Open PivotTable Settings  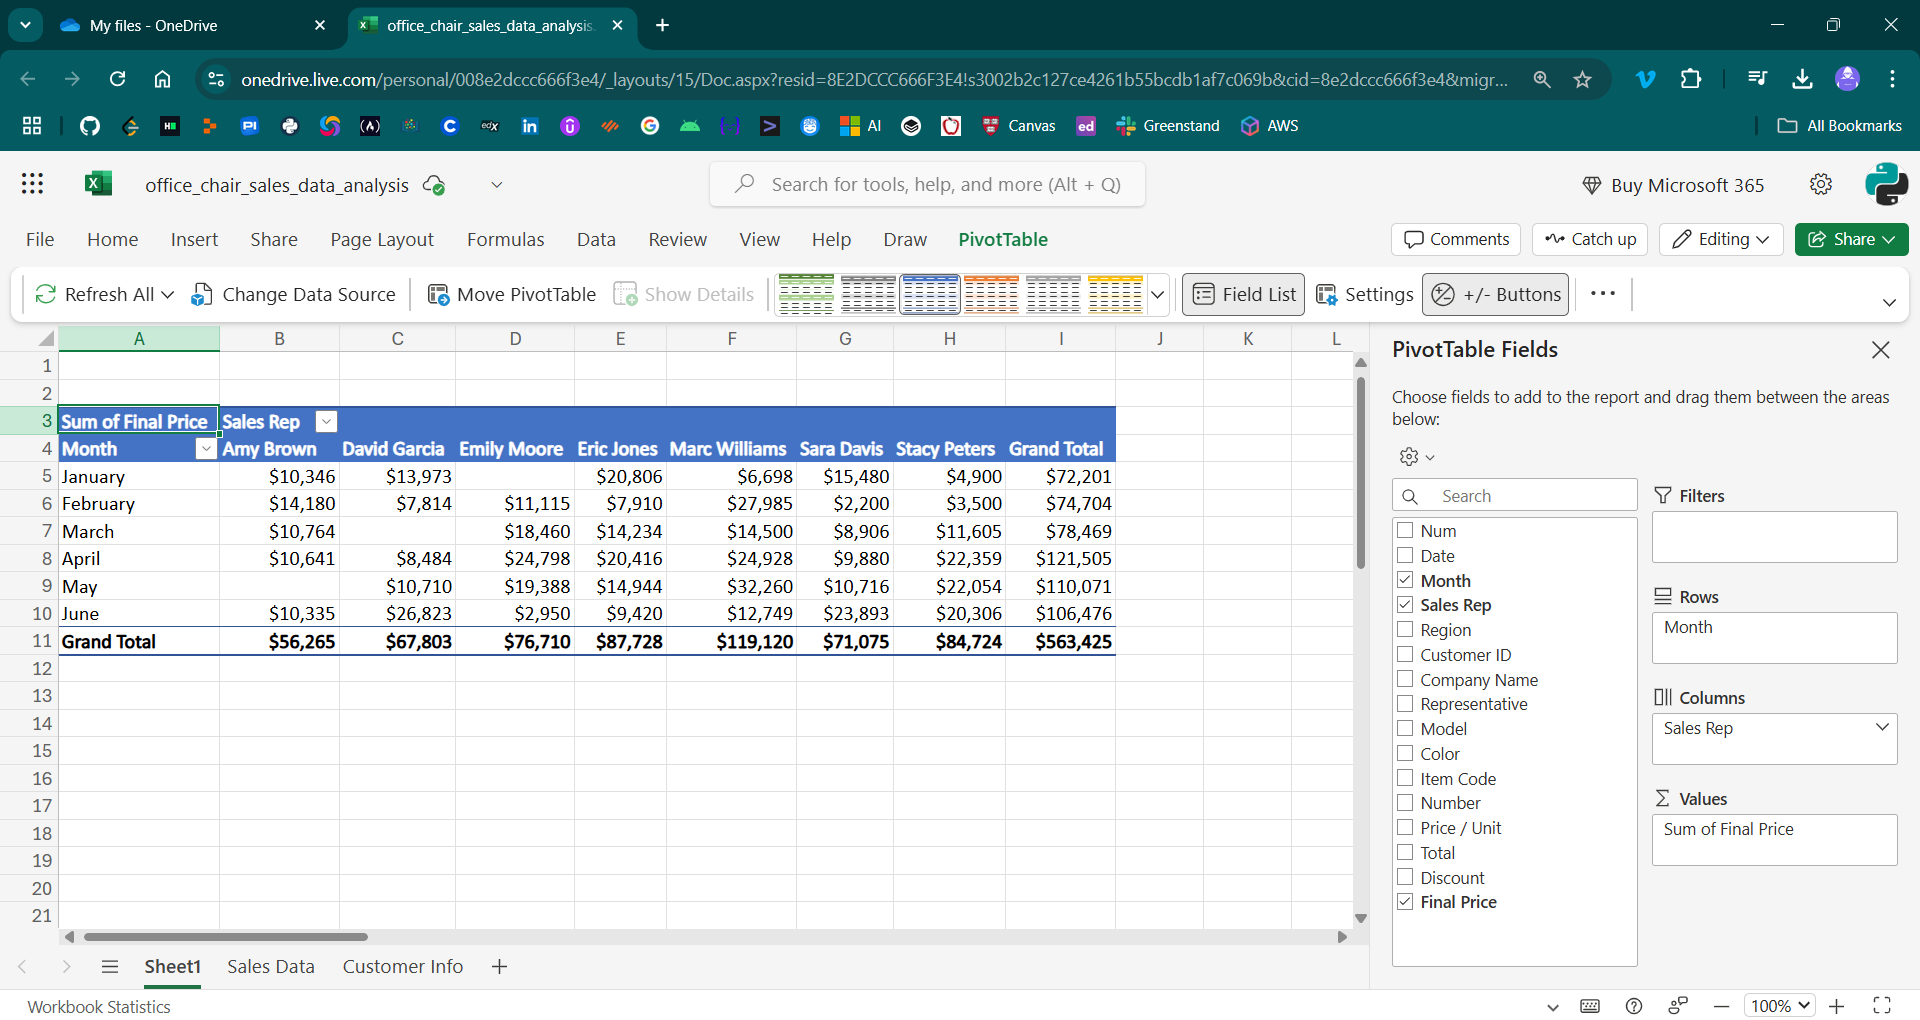1364,294
